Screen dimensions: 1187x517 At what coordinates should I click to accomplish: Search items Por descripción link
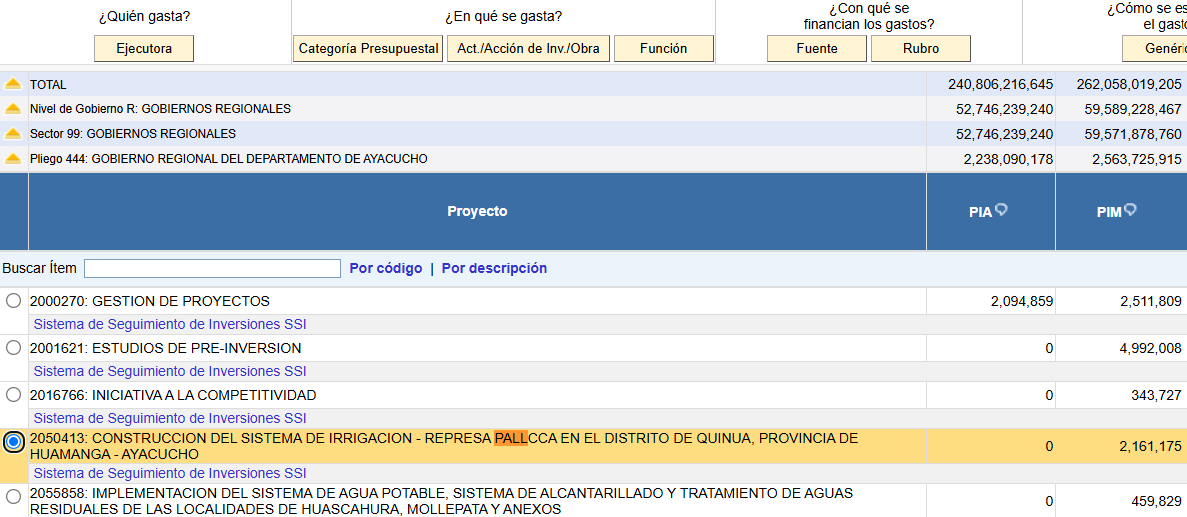tap(494, 268)
